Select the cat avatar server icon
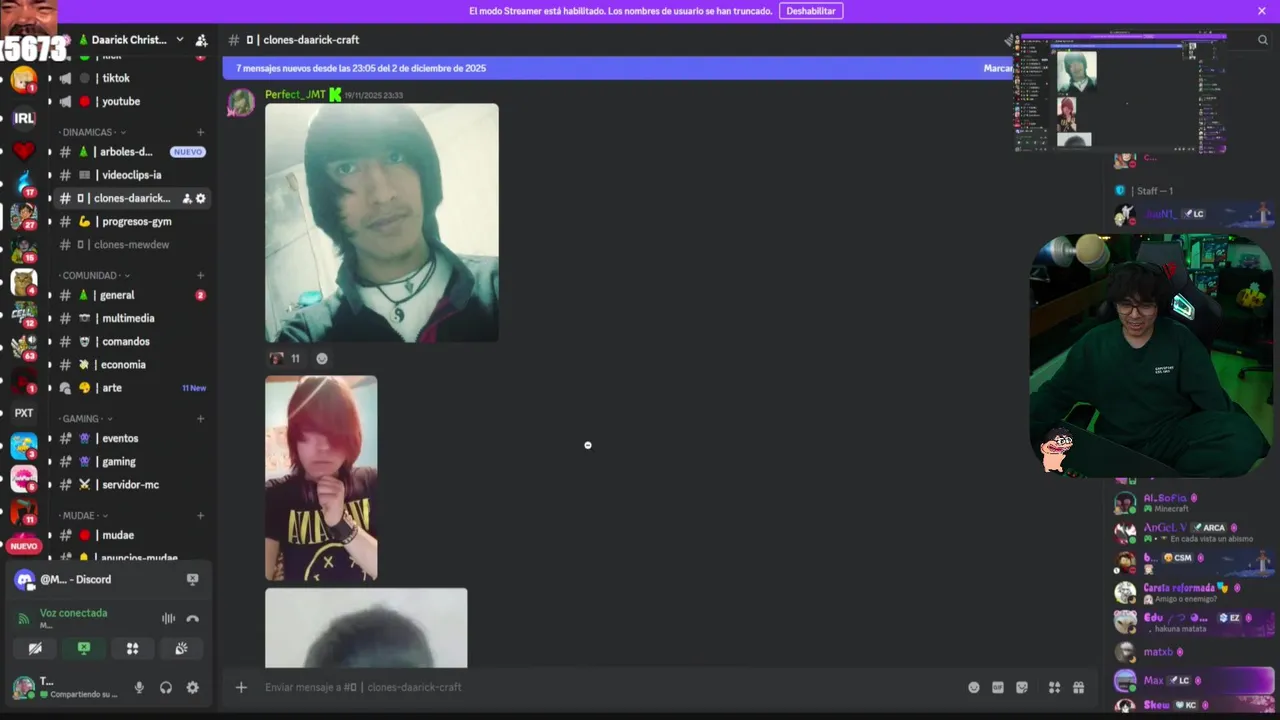Screen dimensions: 1280x720 24,282
